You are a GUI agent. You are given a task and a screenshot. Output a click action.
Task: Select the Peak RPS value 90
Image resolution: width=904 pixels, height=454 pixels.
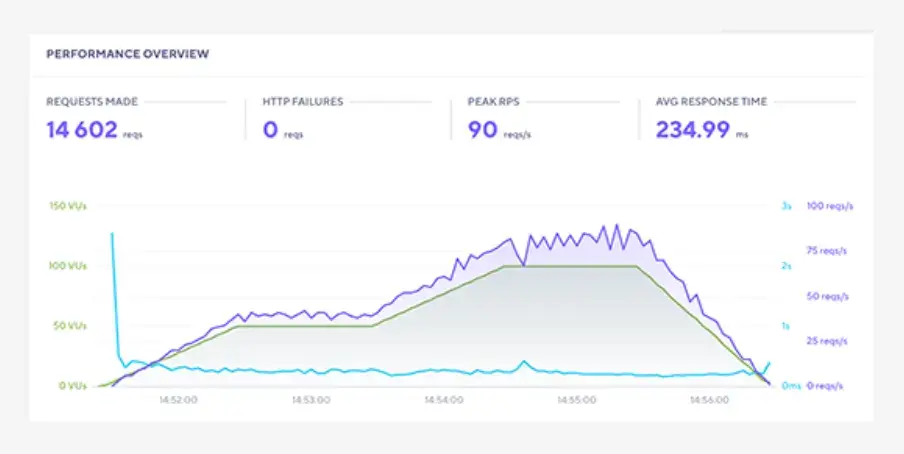(483, 129)
